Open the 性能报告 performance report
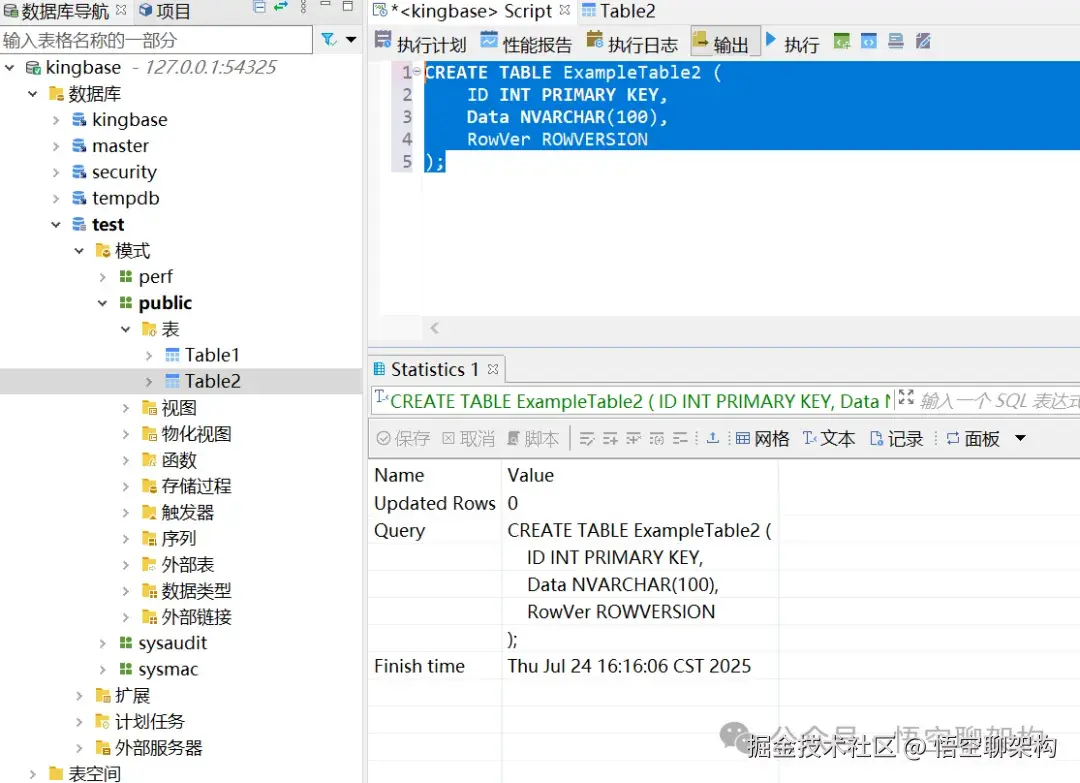The image size is (1080, 783). [526, 43]
